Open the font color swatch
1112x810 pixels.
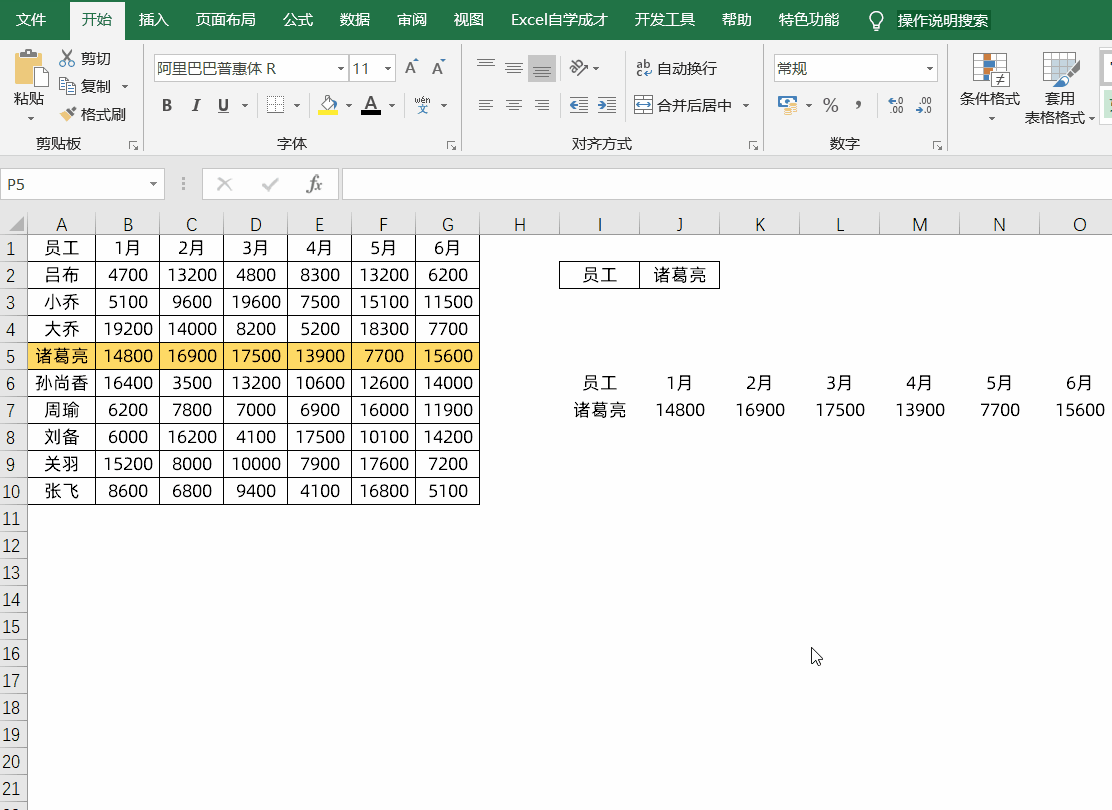click(371, 104)
